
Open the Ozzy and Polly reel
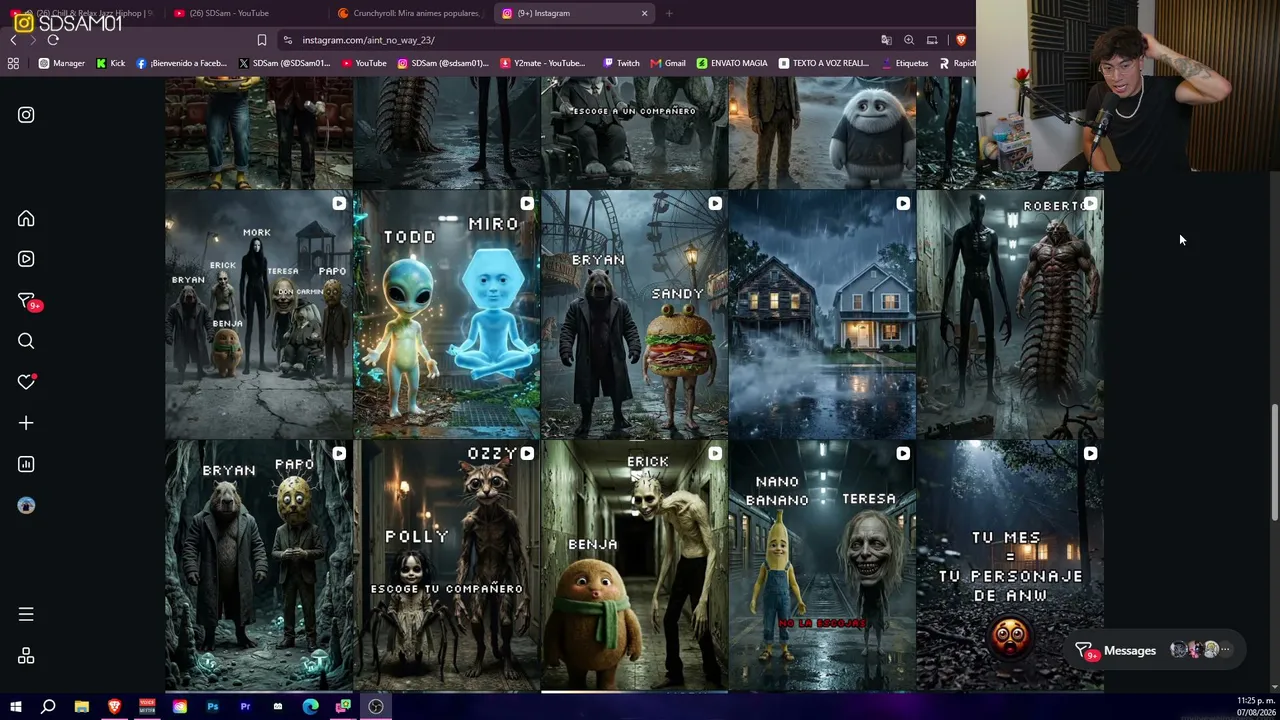click(446, 565)
